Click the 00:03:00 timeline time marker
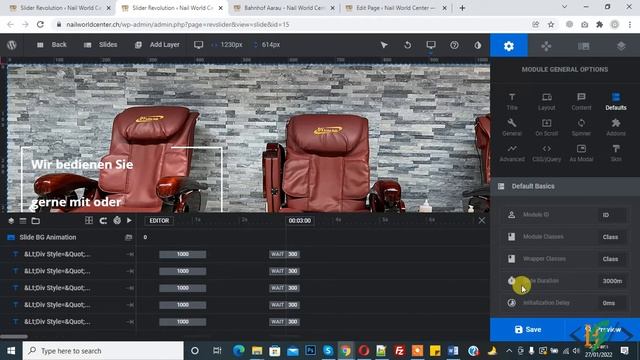640x360 pixels. click(x=300, y=220)
